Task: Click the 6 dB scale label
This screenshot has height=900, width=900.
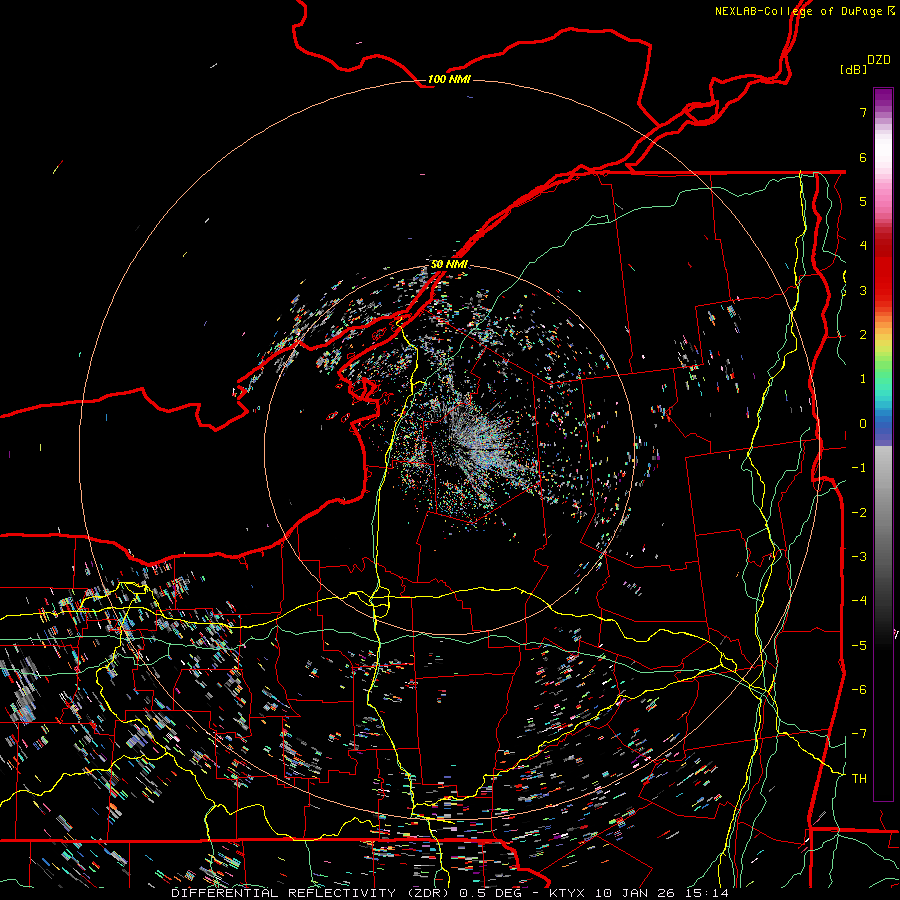Action: tap(863, 157)
